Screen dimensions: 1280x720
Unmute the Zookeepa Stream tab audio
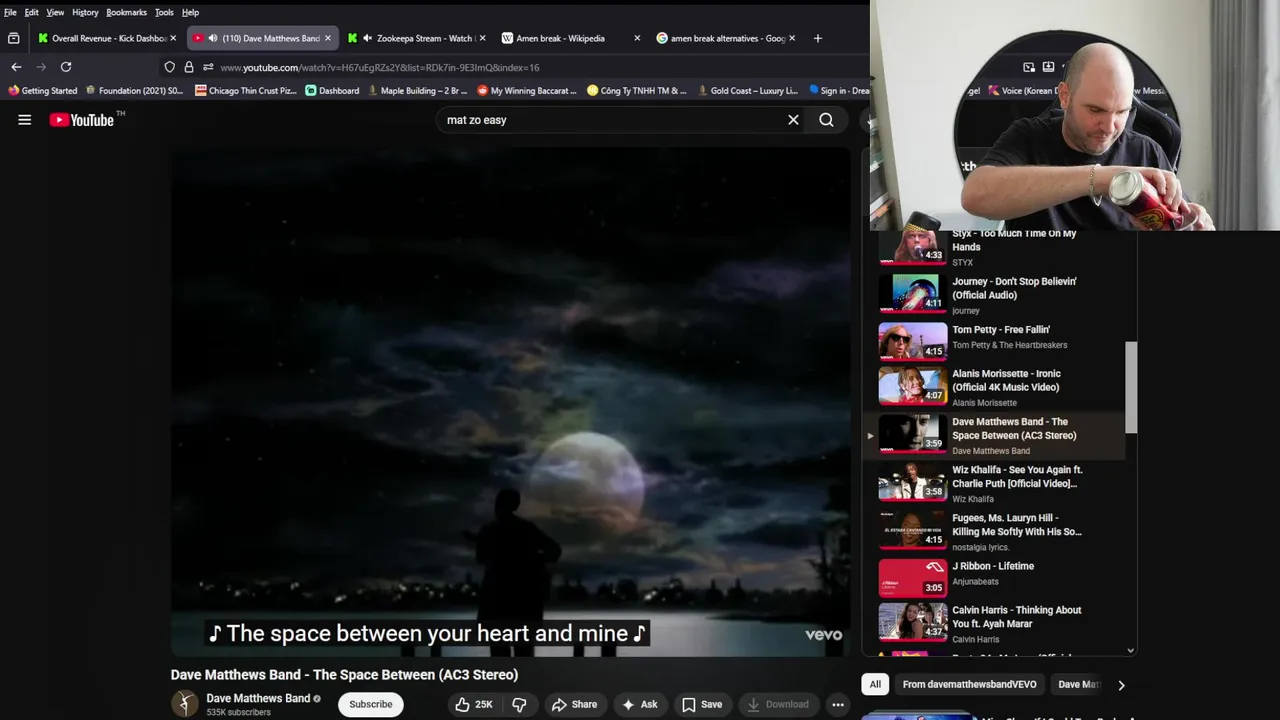(367, 38)
